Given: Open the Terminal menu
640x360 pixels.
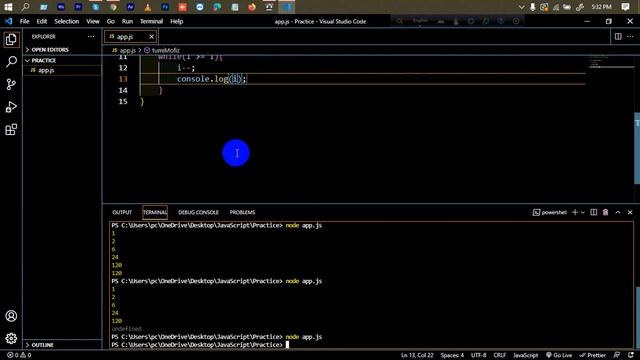Looking at the screenshot, I should coord(151,21).
